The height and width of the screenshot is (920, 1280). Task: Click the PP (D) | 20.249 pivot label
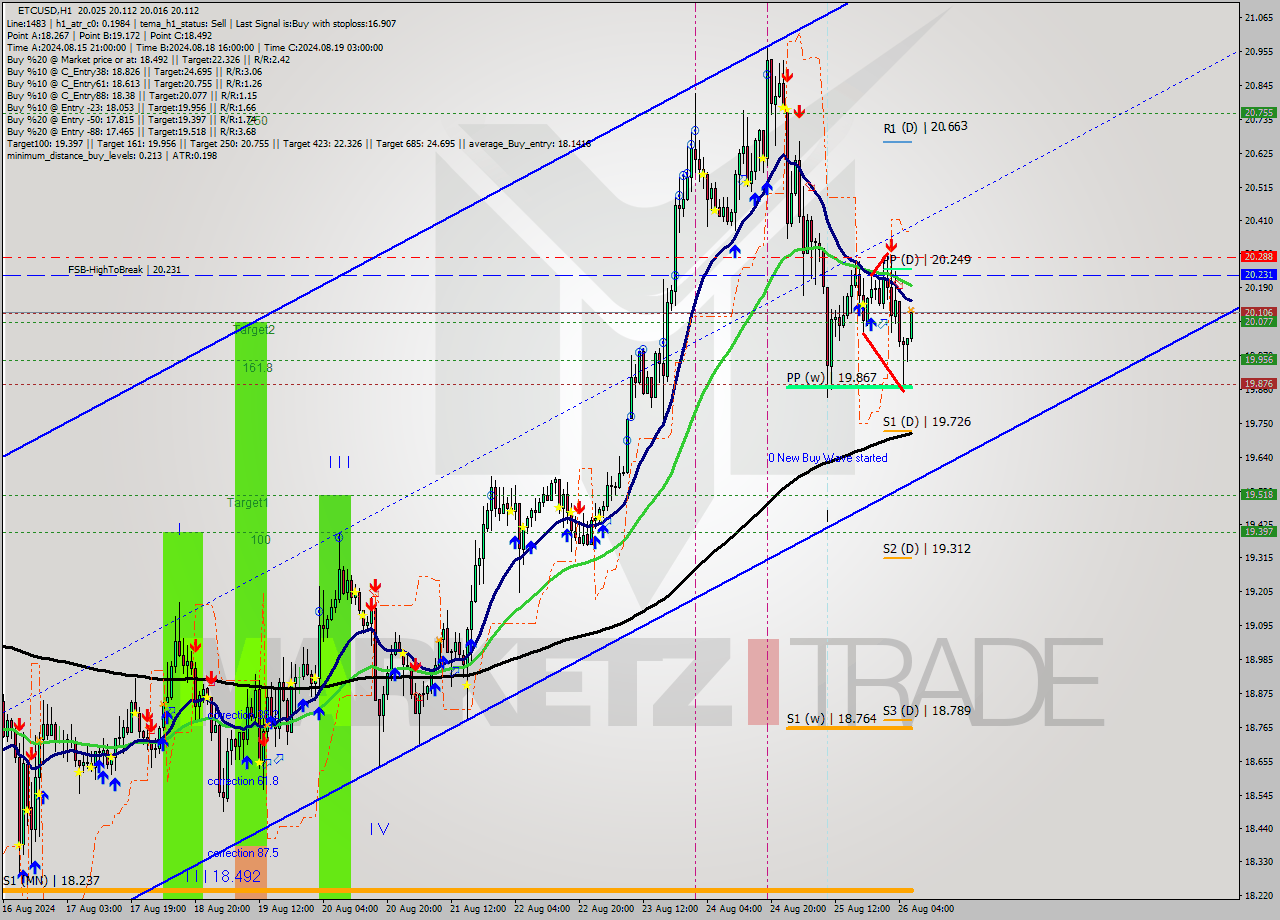(x=928, y=259)
